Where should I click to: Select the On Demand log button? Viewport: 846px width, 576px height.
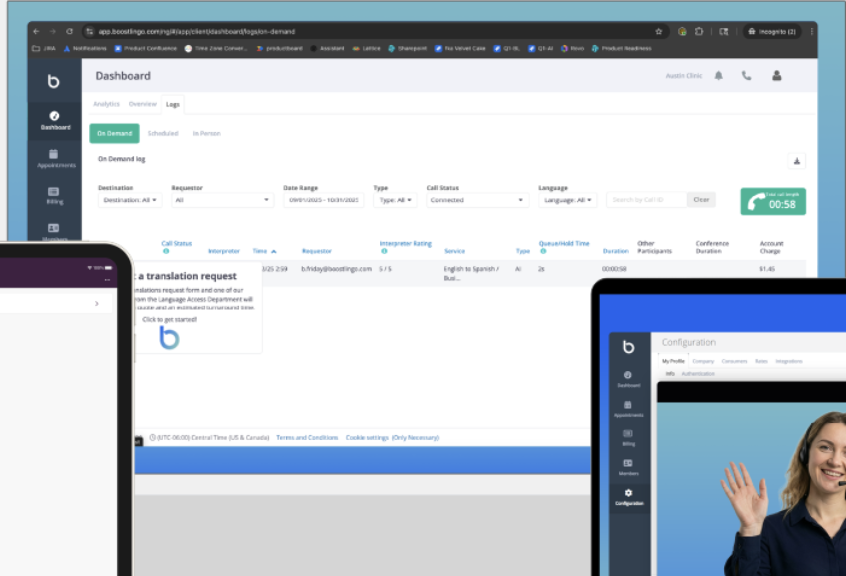click(x=114, y=134)
